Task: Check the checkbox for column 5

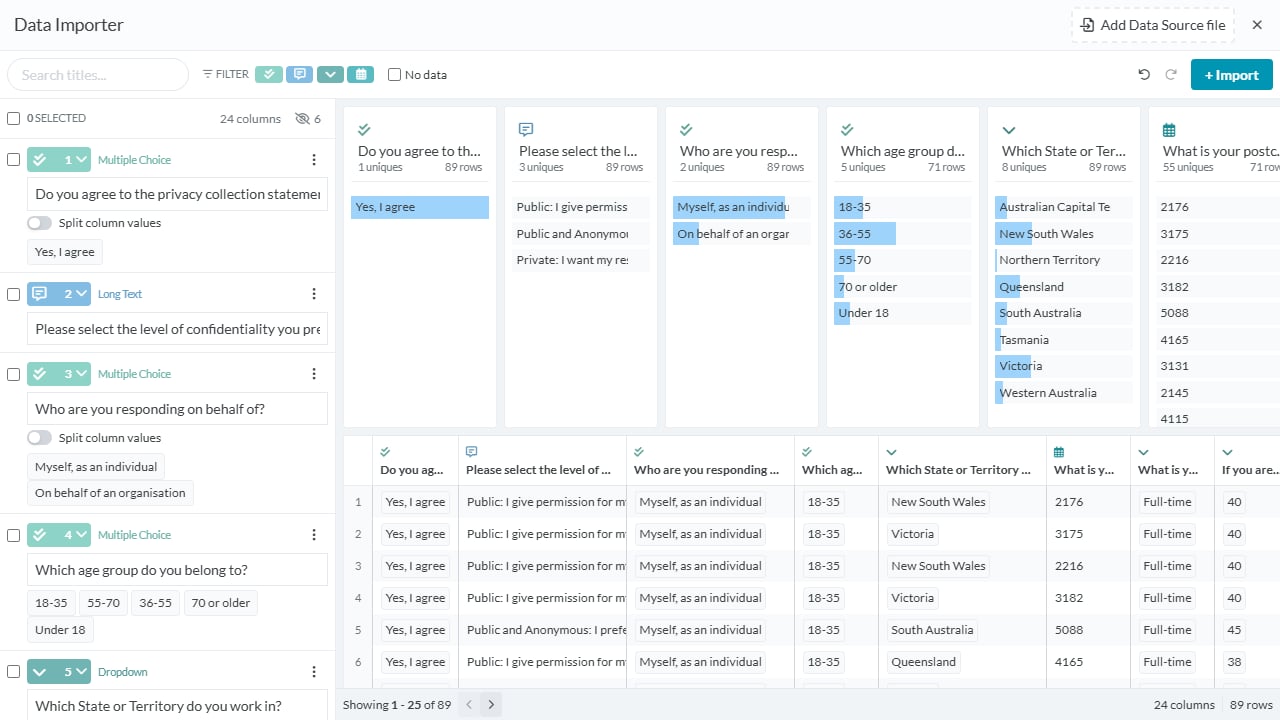Action: 13,672
